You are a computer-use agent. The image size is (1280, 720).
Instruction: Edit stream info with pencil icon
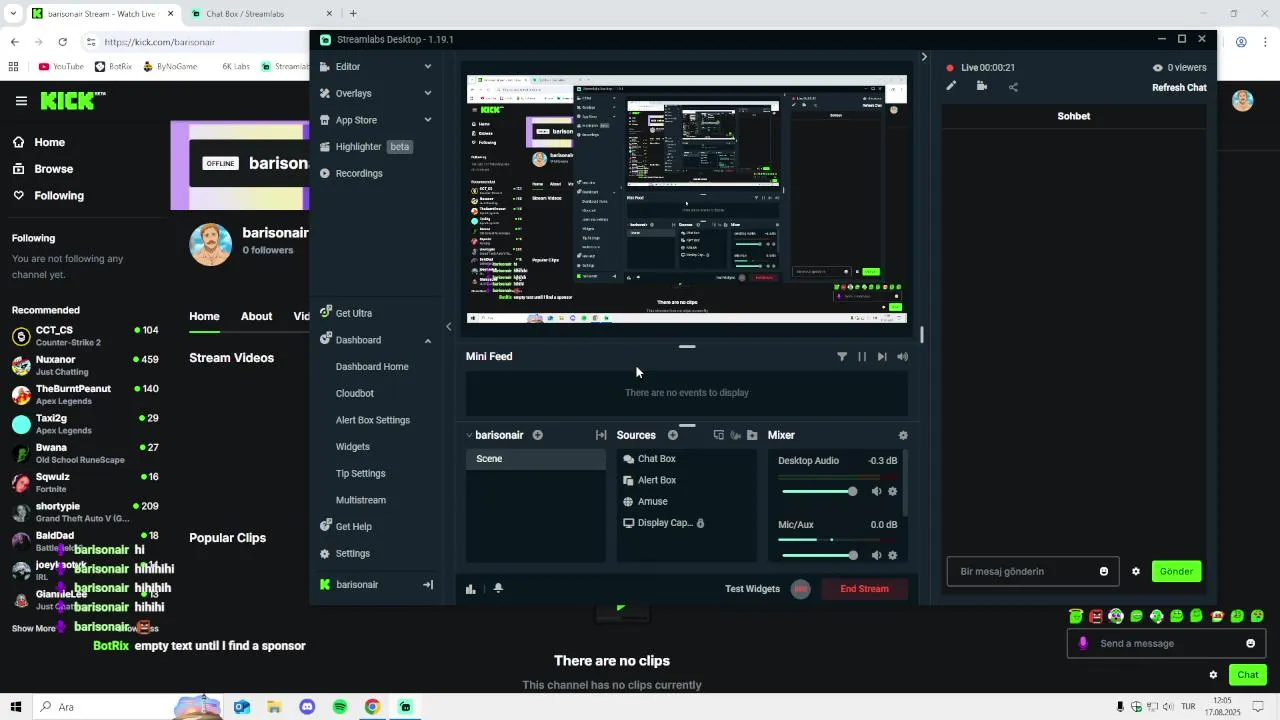click(x=951, y=87)
